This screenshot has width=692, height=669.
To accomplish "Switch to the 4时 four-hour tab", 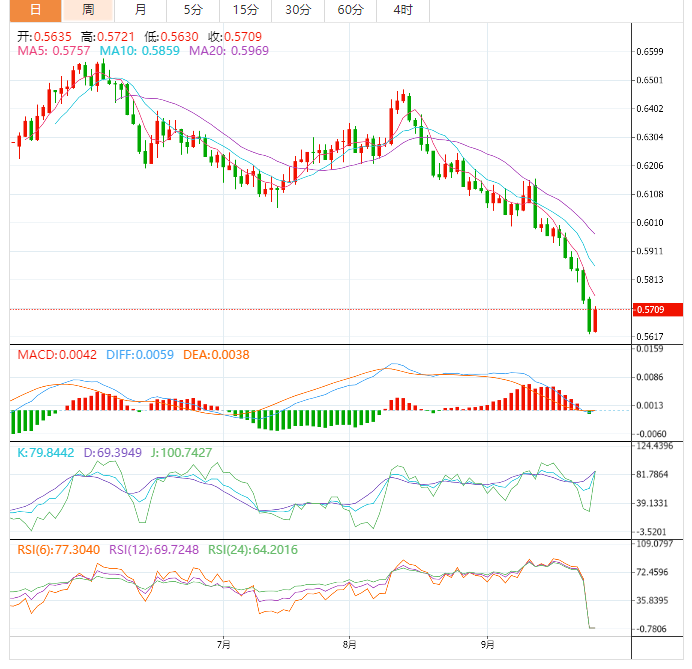I will point(403,10).
